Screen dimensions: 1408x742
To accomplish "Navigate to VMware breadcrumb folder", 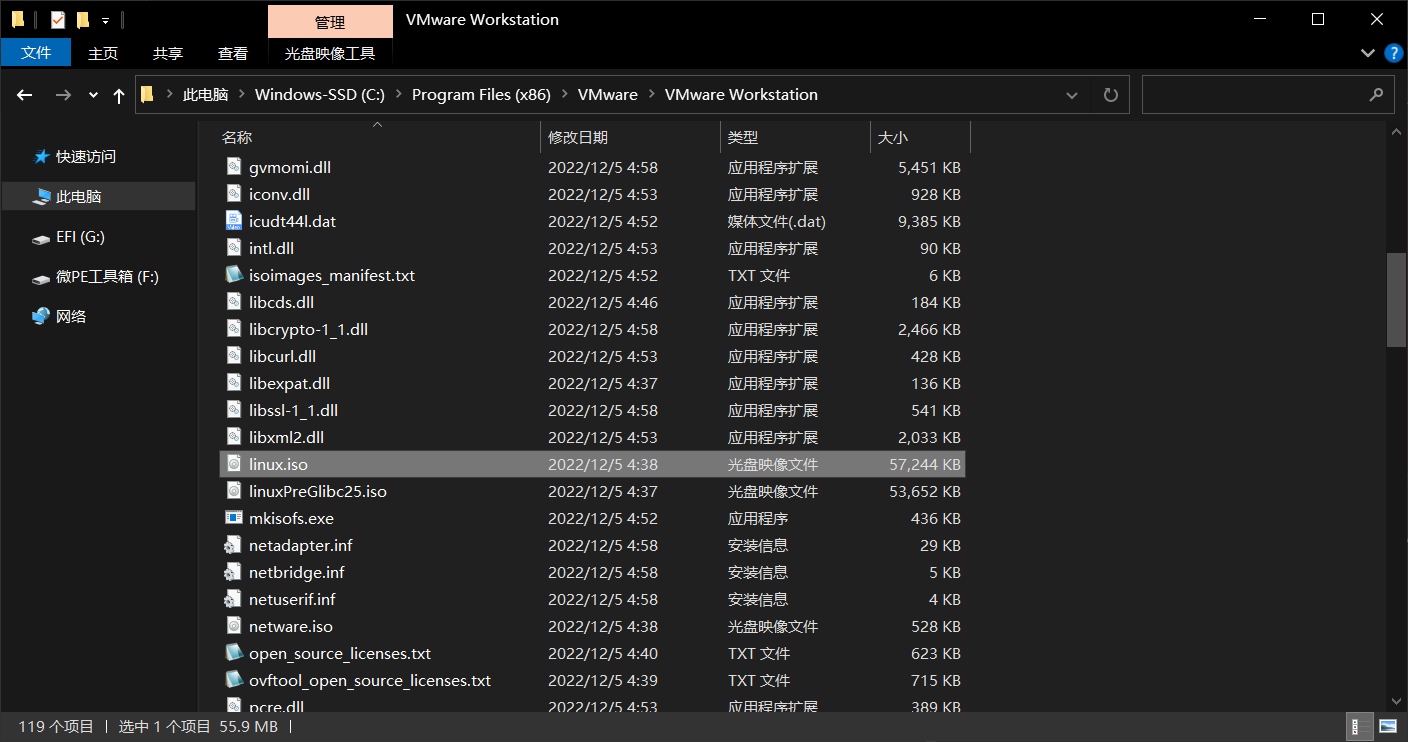I will pyautogui.click(x=608, y=95).
